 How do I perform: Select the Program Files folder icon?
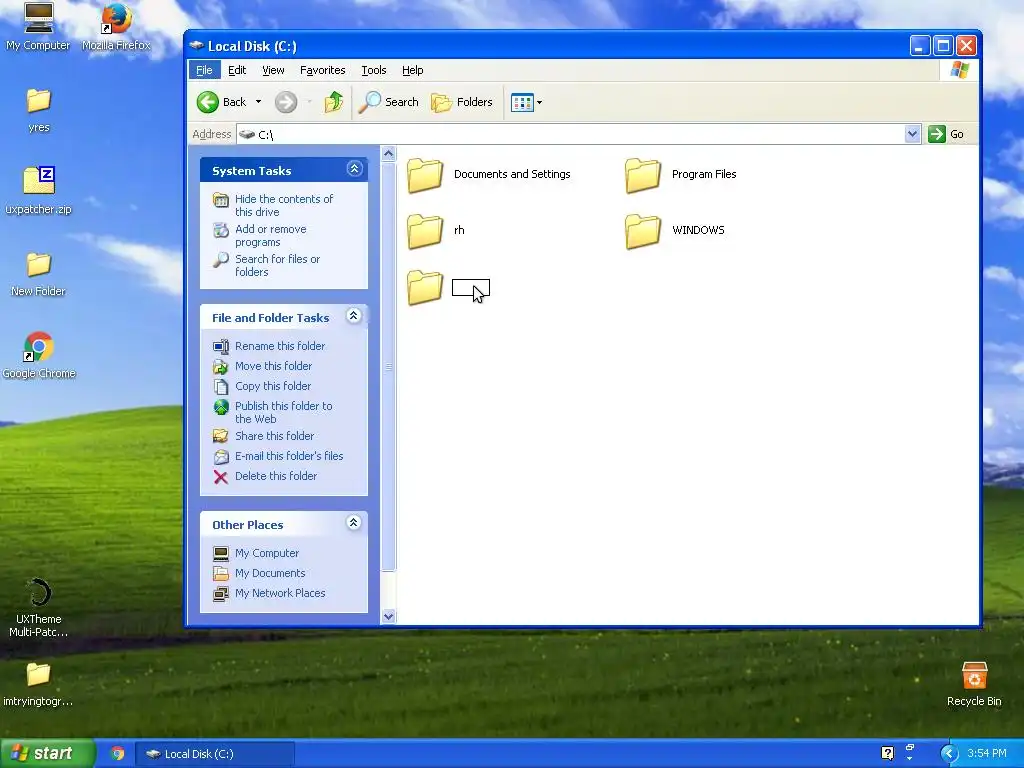(643, 175)
